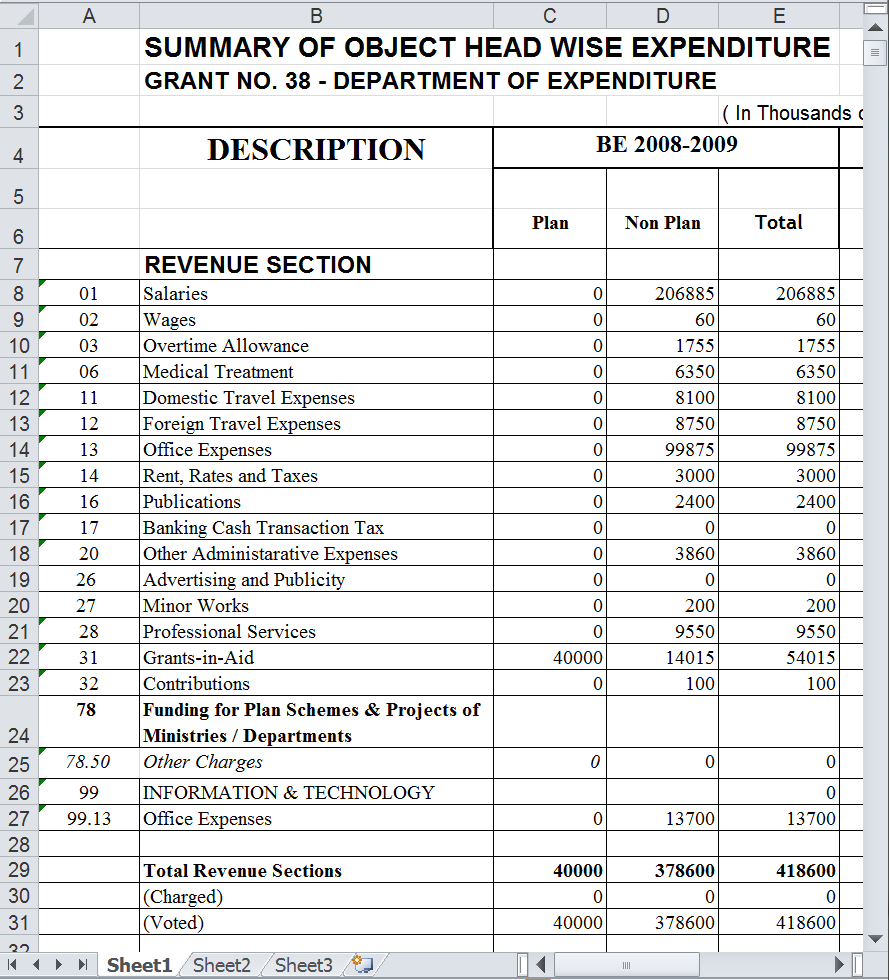Screen dimensions: 889x980
Task: Select column A header
Action: tap(89, 16)
